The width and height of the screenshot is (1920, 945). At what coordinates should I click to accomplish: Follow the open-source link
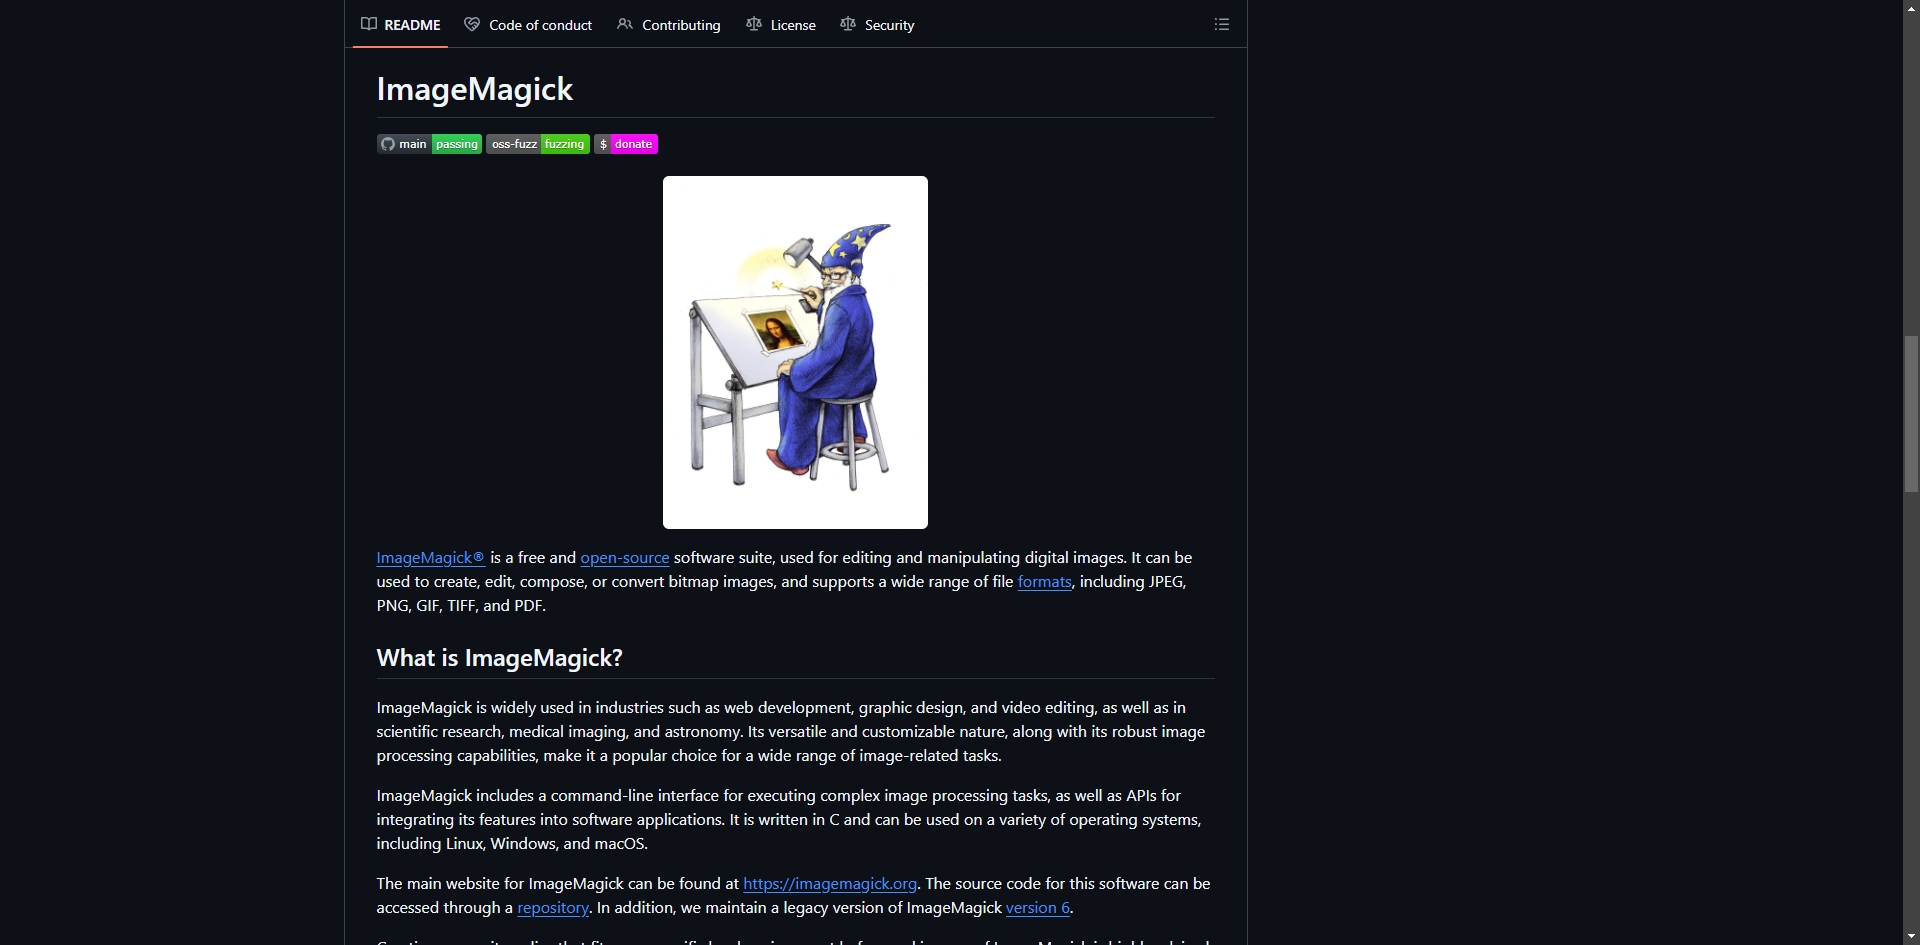[x=625, y=558]
